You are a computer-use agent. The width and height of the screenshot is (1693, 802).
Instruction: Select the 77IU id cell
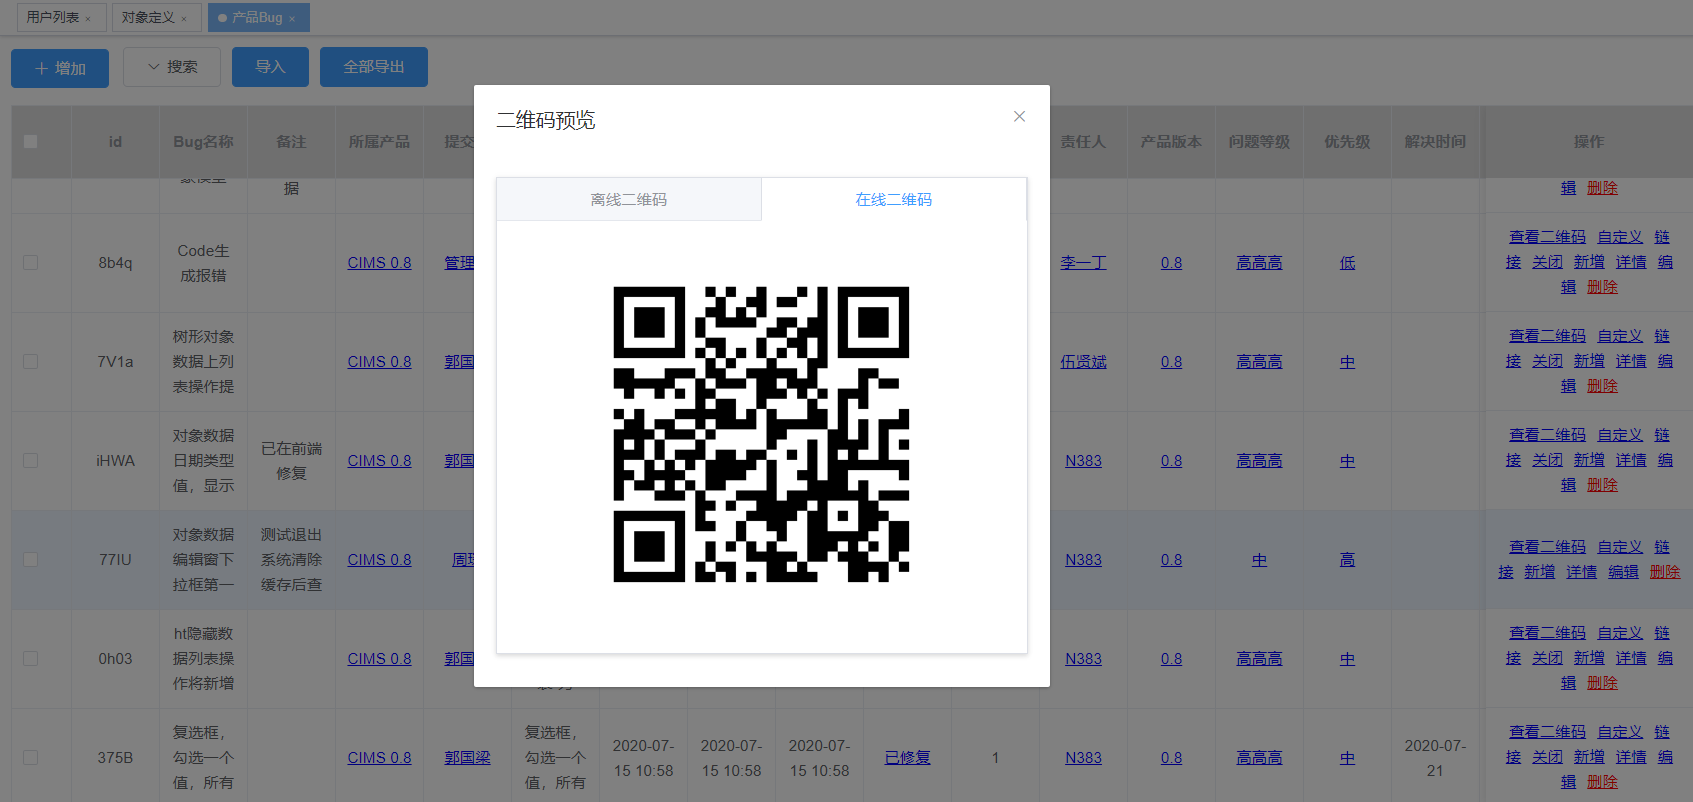pos(115,560)
